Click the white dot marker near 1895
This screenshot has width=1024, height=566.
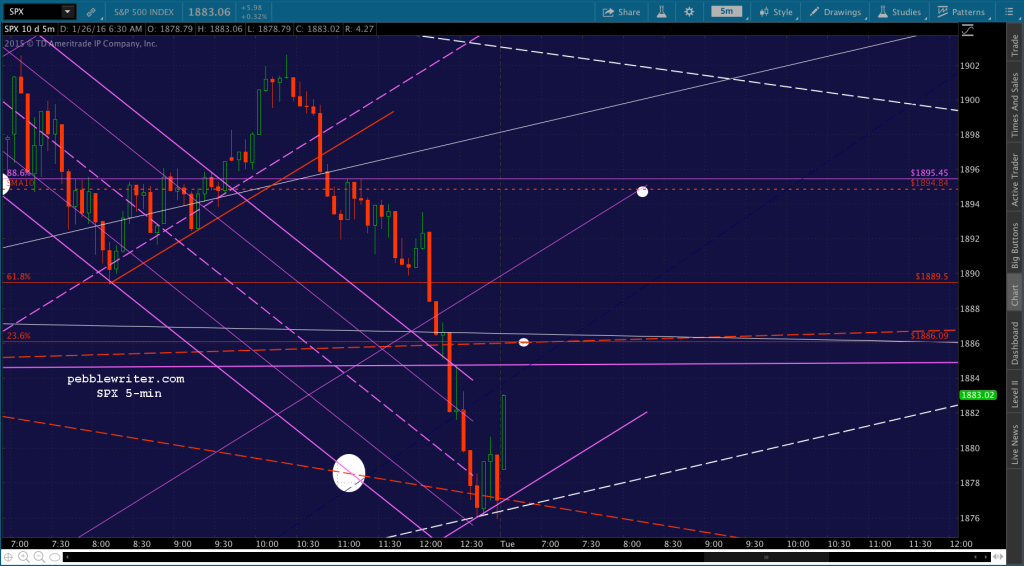[x=643, y=191]
